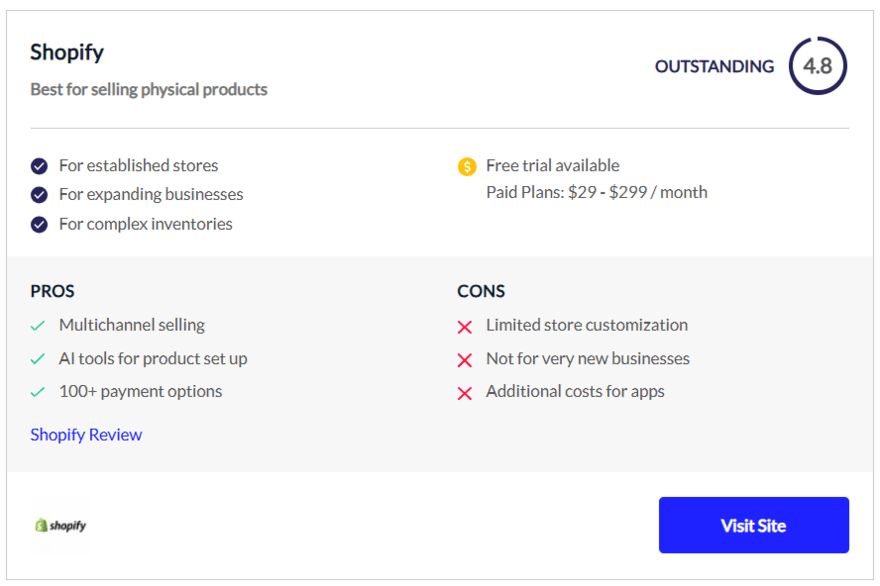Click the CONS section heading
This screenshot has height=586, width=880.
pos(481,291)
